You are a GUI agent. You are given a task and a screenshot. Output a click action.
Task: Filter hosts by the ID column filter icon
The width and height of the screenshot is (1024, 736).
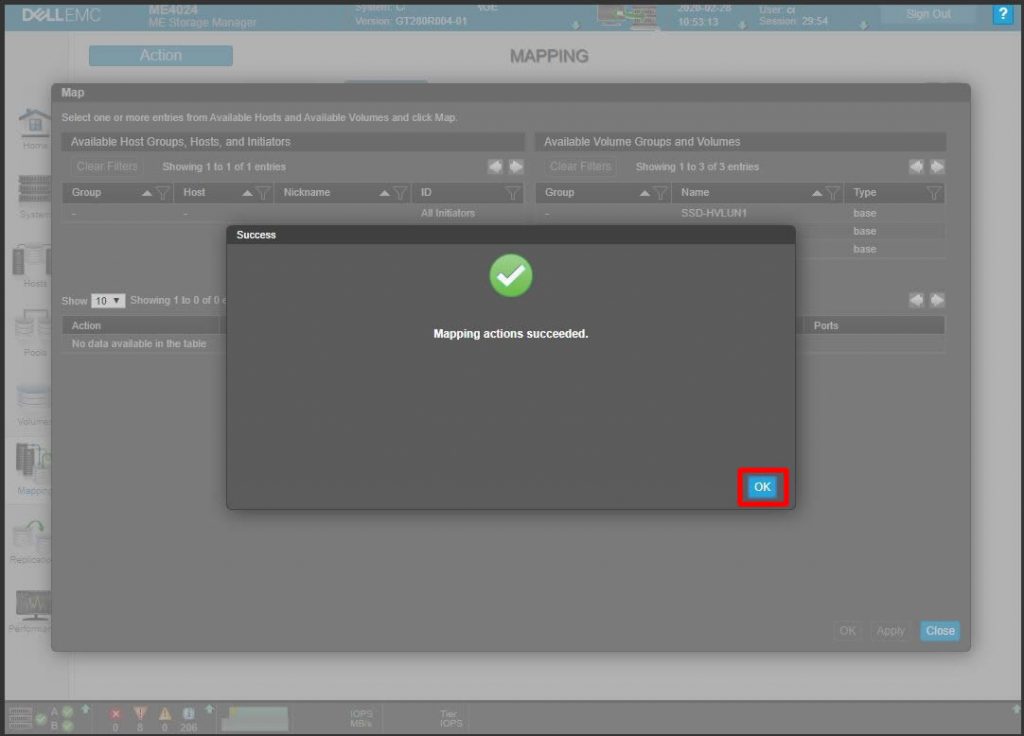(513, 193)
